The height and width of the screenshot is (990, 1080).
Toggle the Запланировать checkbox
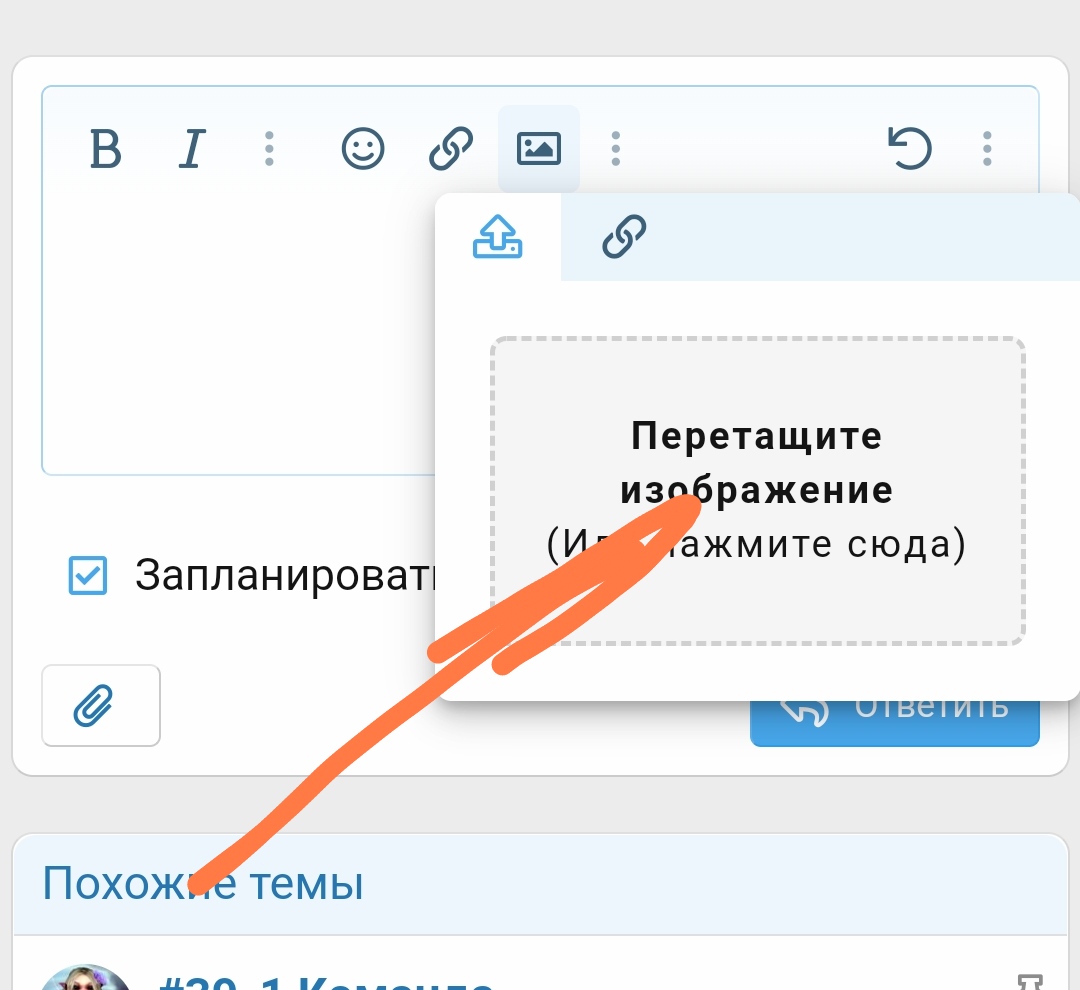click(x=88, y=575)
